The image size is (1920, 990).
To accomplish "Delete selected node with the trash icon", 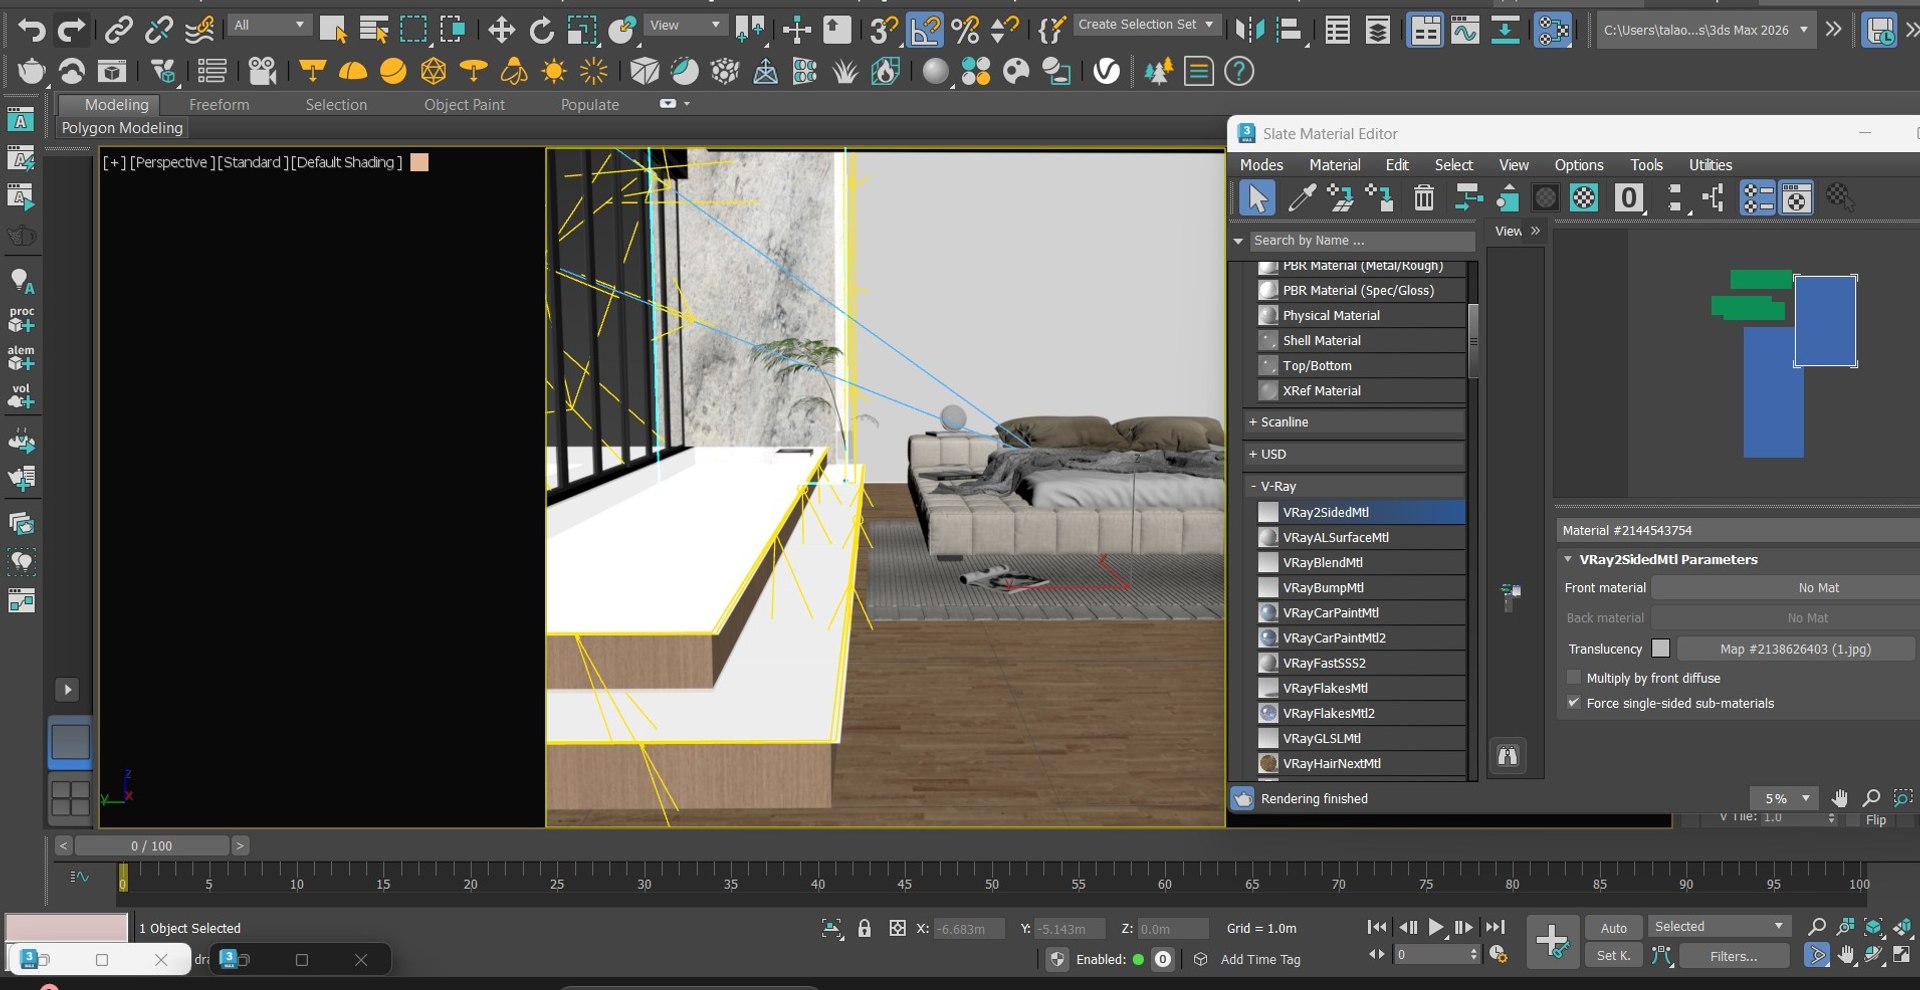I will coord(1424,198).
